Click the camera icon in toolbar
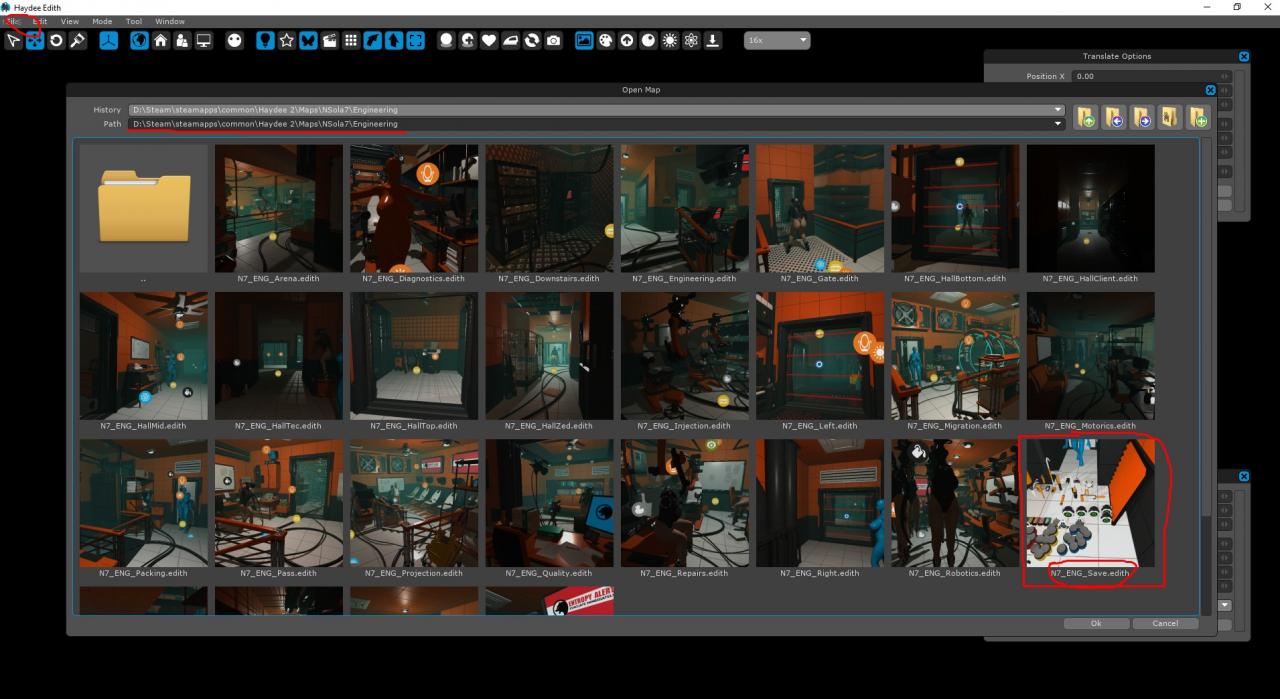Viewport: 1280px width, 699px height. pos(553,41)
